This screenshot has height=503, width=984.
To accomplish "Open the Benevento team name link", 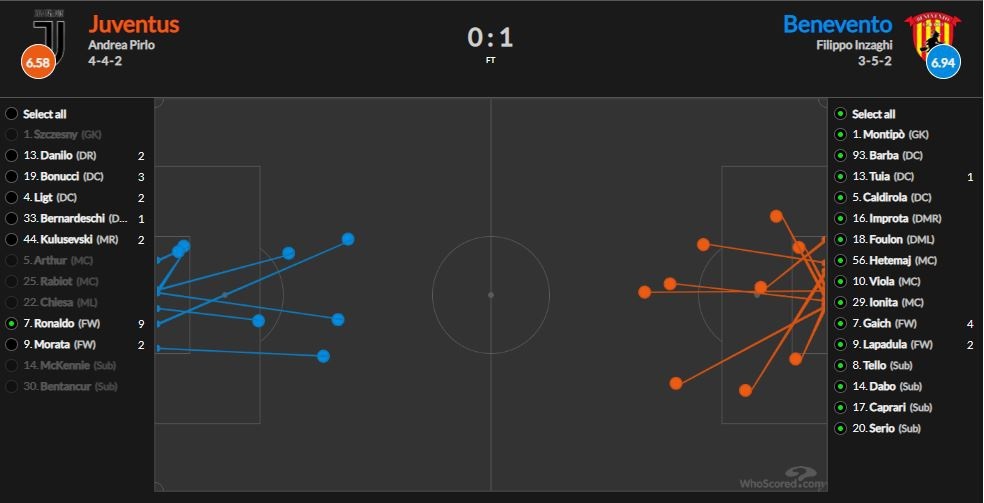I will [838, 24].
